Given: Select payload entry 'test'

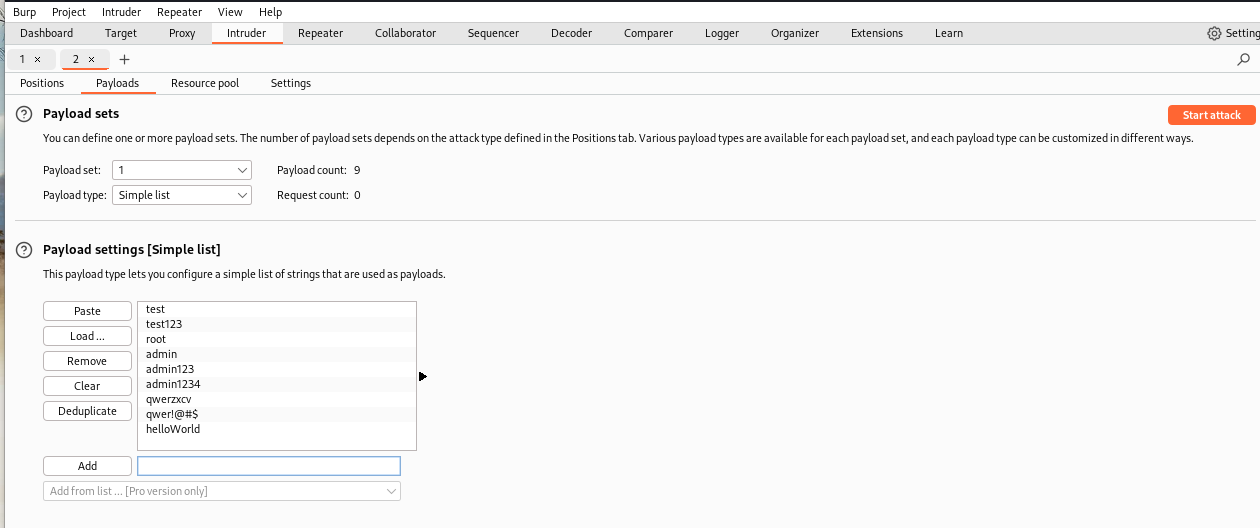Looking at the screenshot, I should 277,309.
